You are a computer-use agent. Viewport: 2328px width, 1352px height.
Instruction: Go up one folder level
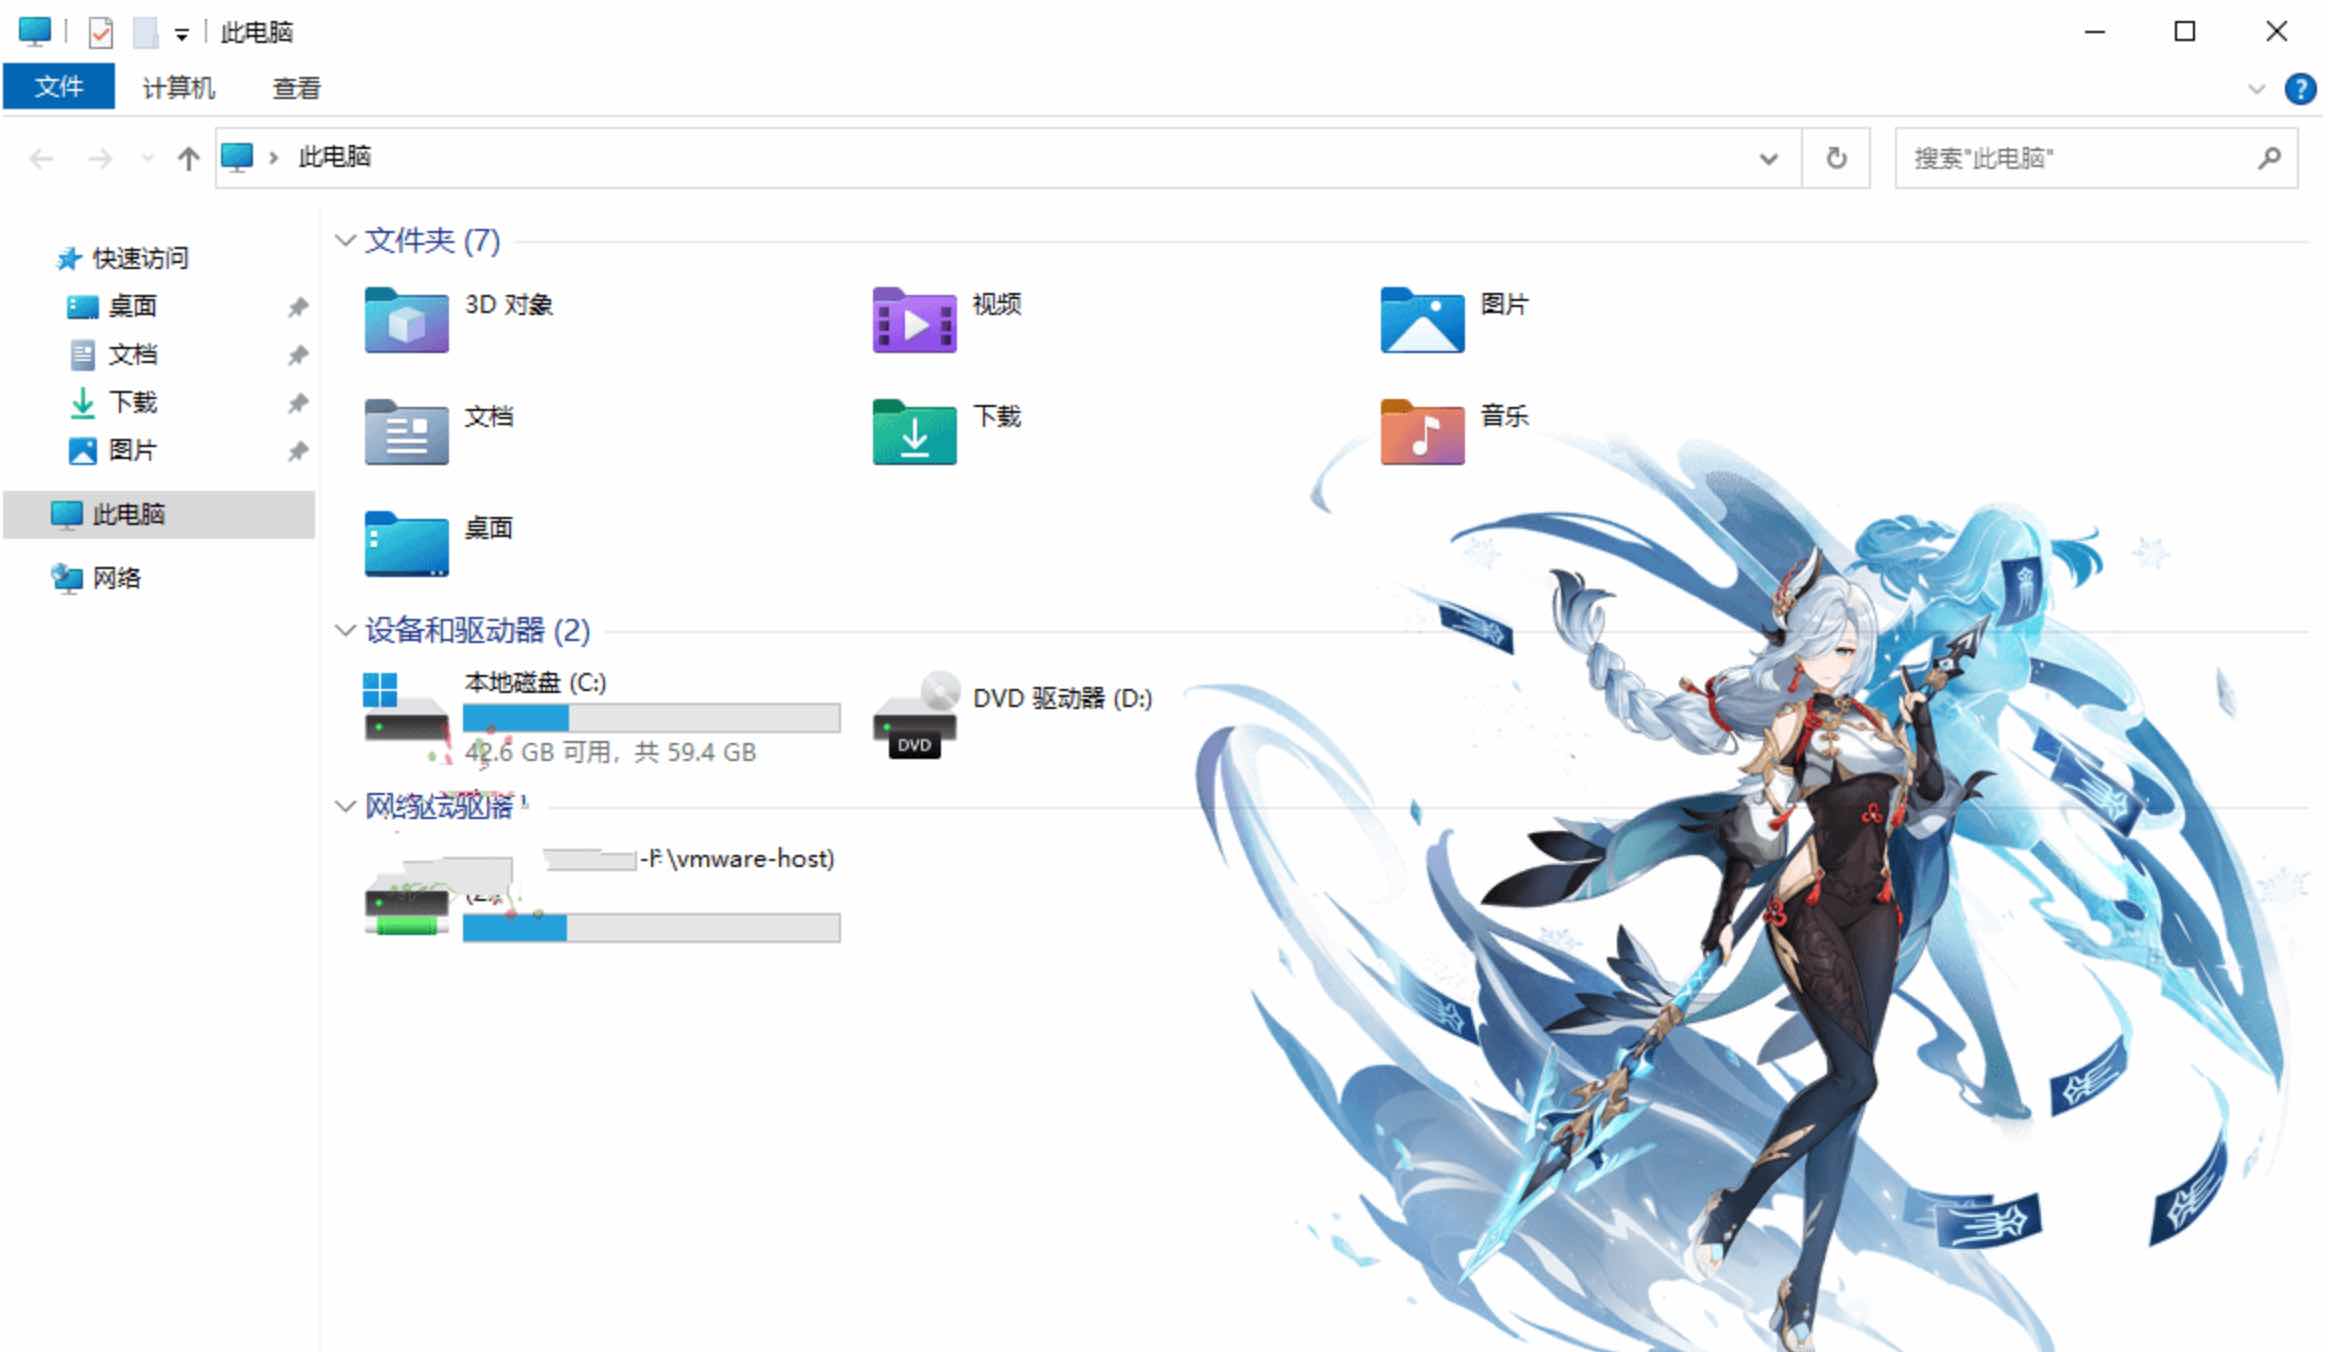point(188,158)
